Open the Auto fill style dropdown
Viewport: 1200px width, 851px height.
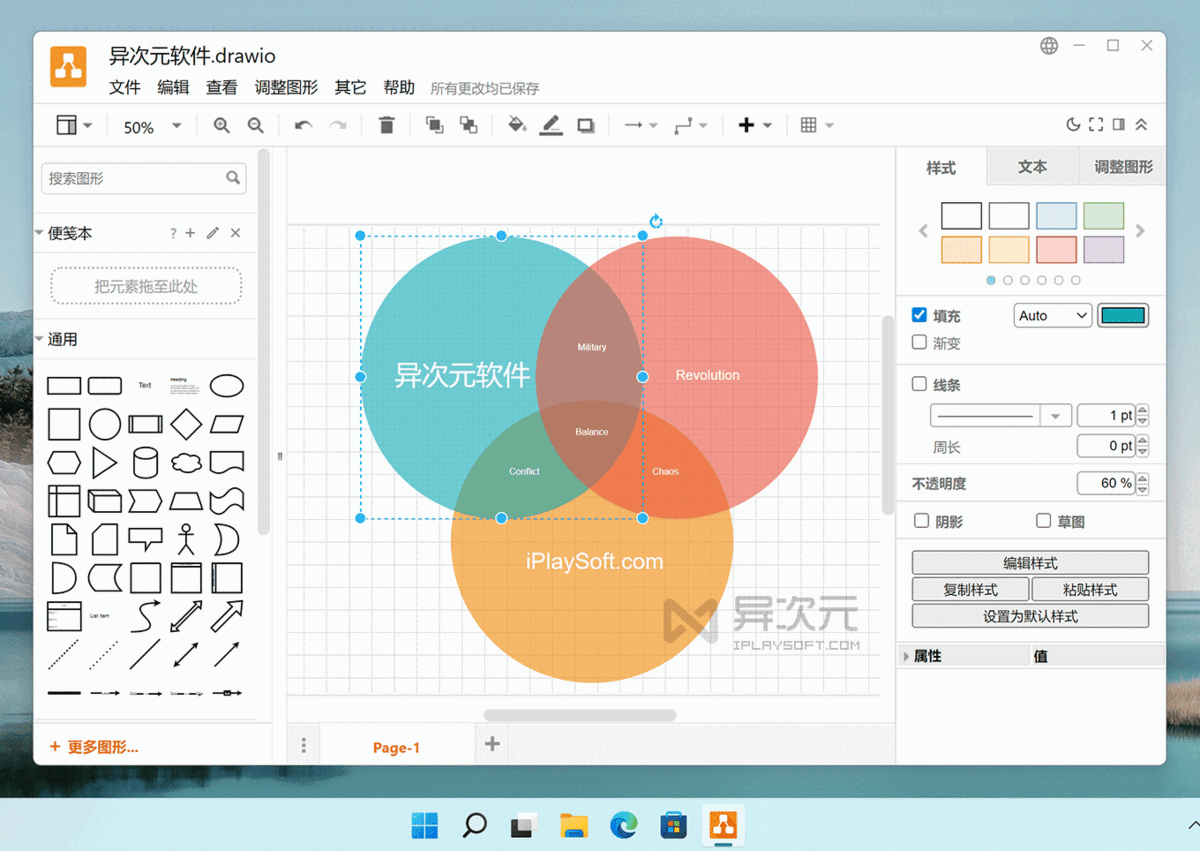coord(1052,315)
